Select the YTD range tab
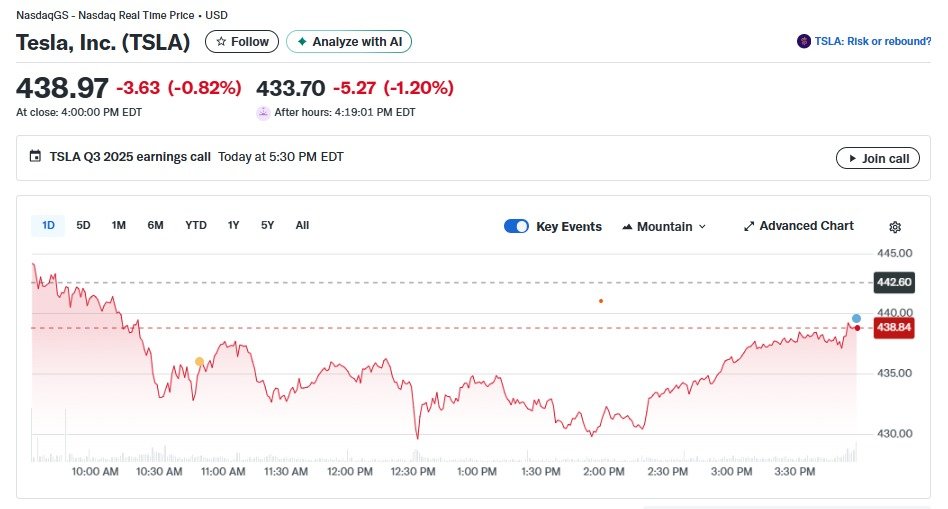This screenshot has width=948, height=509. click(x=196, y=225)
